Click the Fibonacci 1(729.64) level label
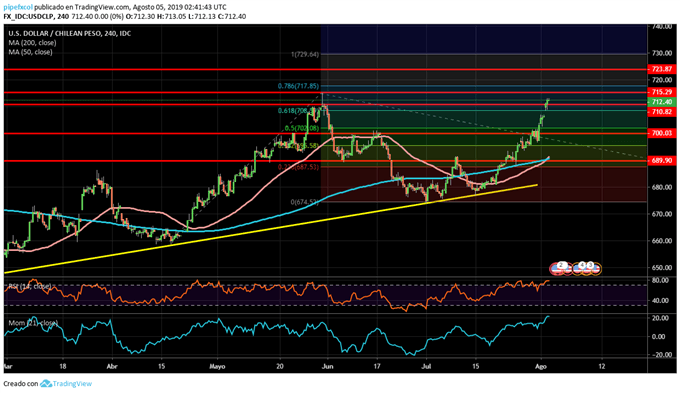680x393 pixels. click(x=305, y=55)
